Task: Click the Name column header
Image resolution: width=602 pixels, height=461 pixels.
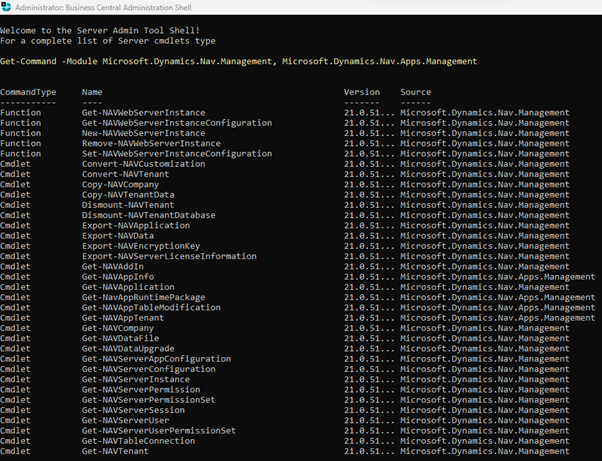Action: (x=92, y=92)
